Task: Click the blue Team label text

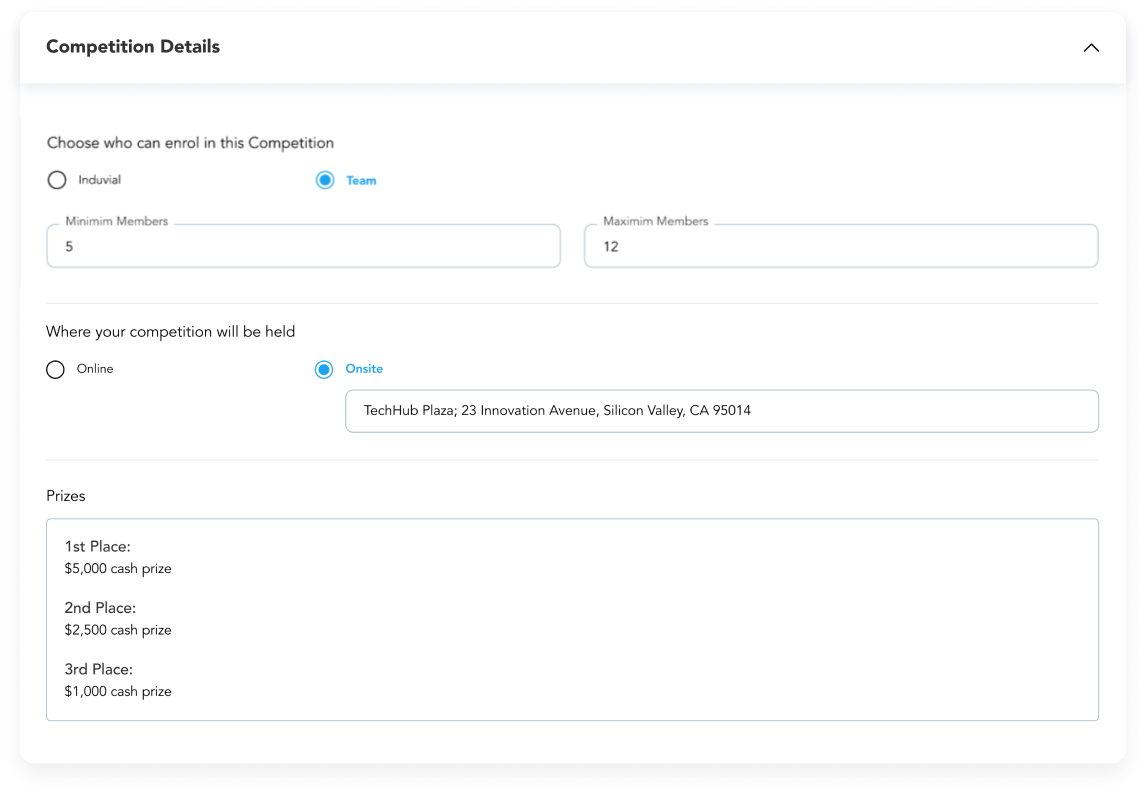Action: (361, 181)
